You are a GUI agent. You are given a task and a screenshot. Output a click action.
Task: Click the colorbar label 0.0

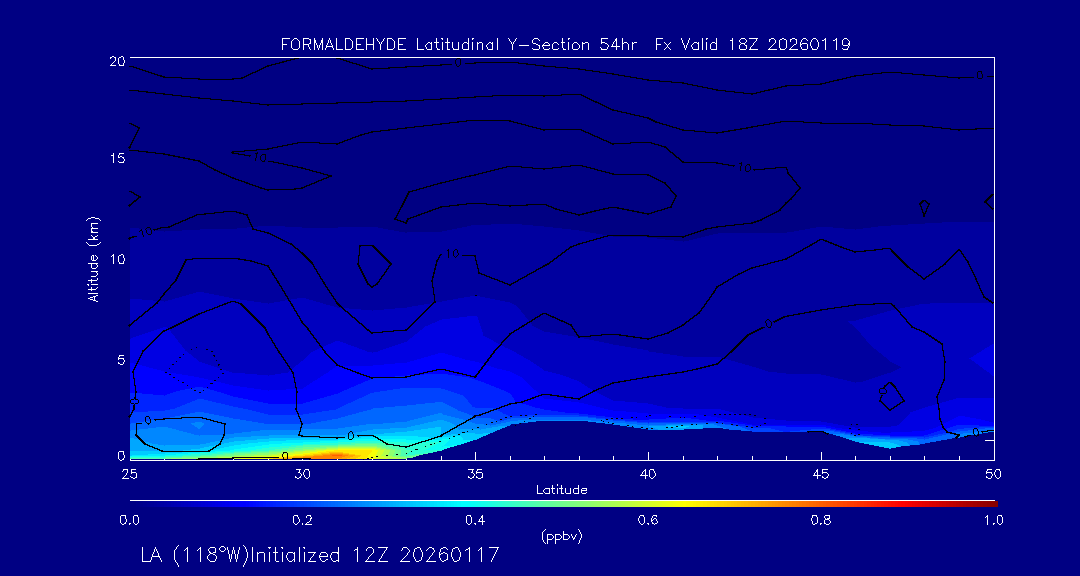point(129,521)
